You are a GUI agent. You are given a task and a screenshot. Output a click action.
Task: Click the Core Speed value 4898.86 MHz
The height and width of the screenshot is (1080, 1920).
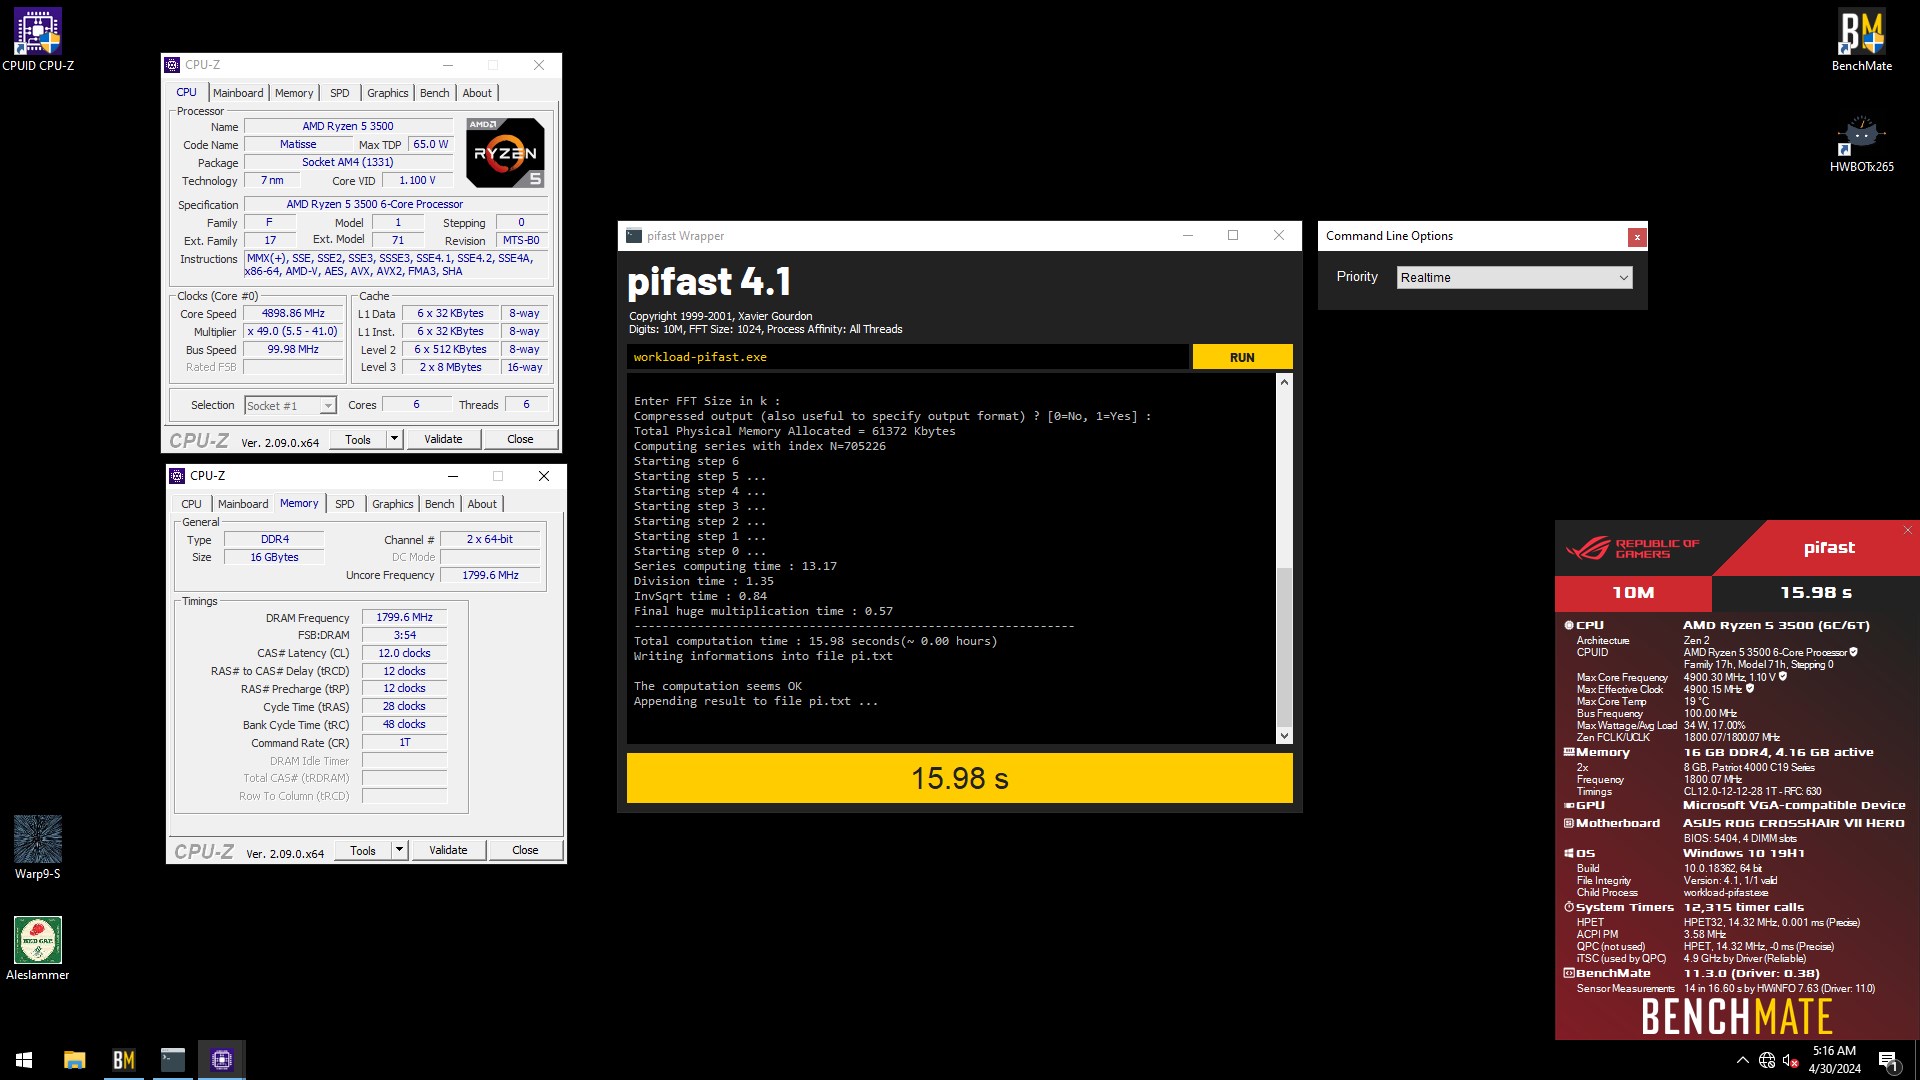293,313
